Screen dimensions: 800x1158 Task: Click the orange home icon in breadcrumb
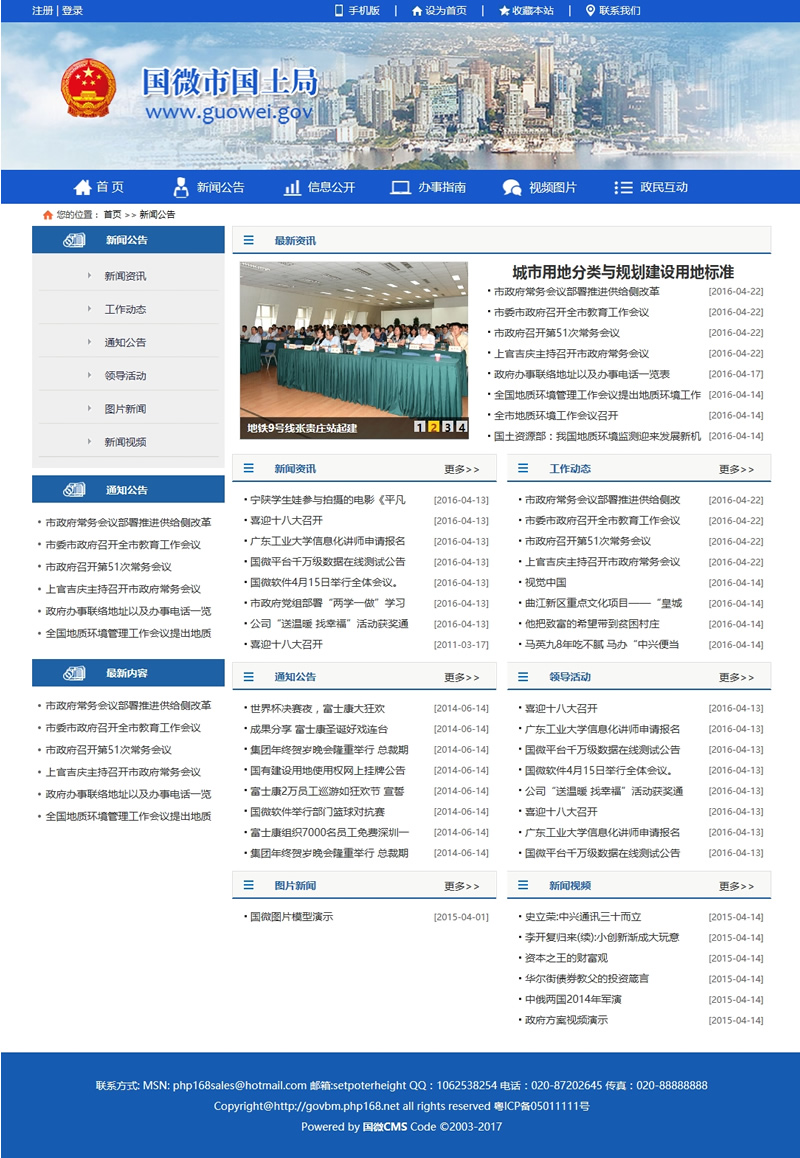pos(48,215)
